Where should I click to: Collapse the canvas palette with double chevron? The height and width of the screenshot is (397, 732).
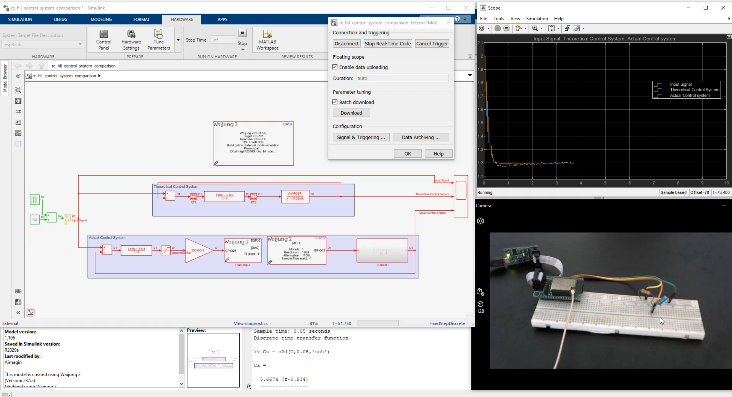point(18,312)
